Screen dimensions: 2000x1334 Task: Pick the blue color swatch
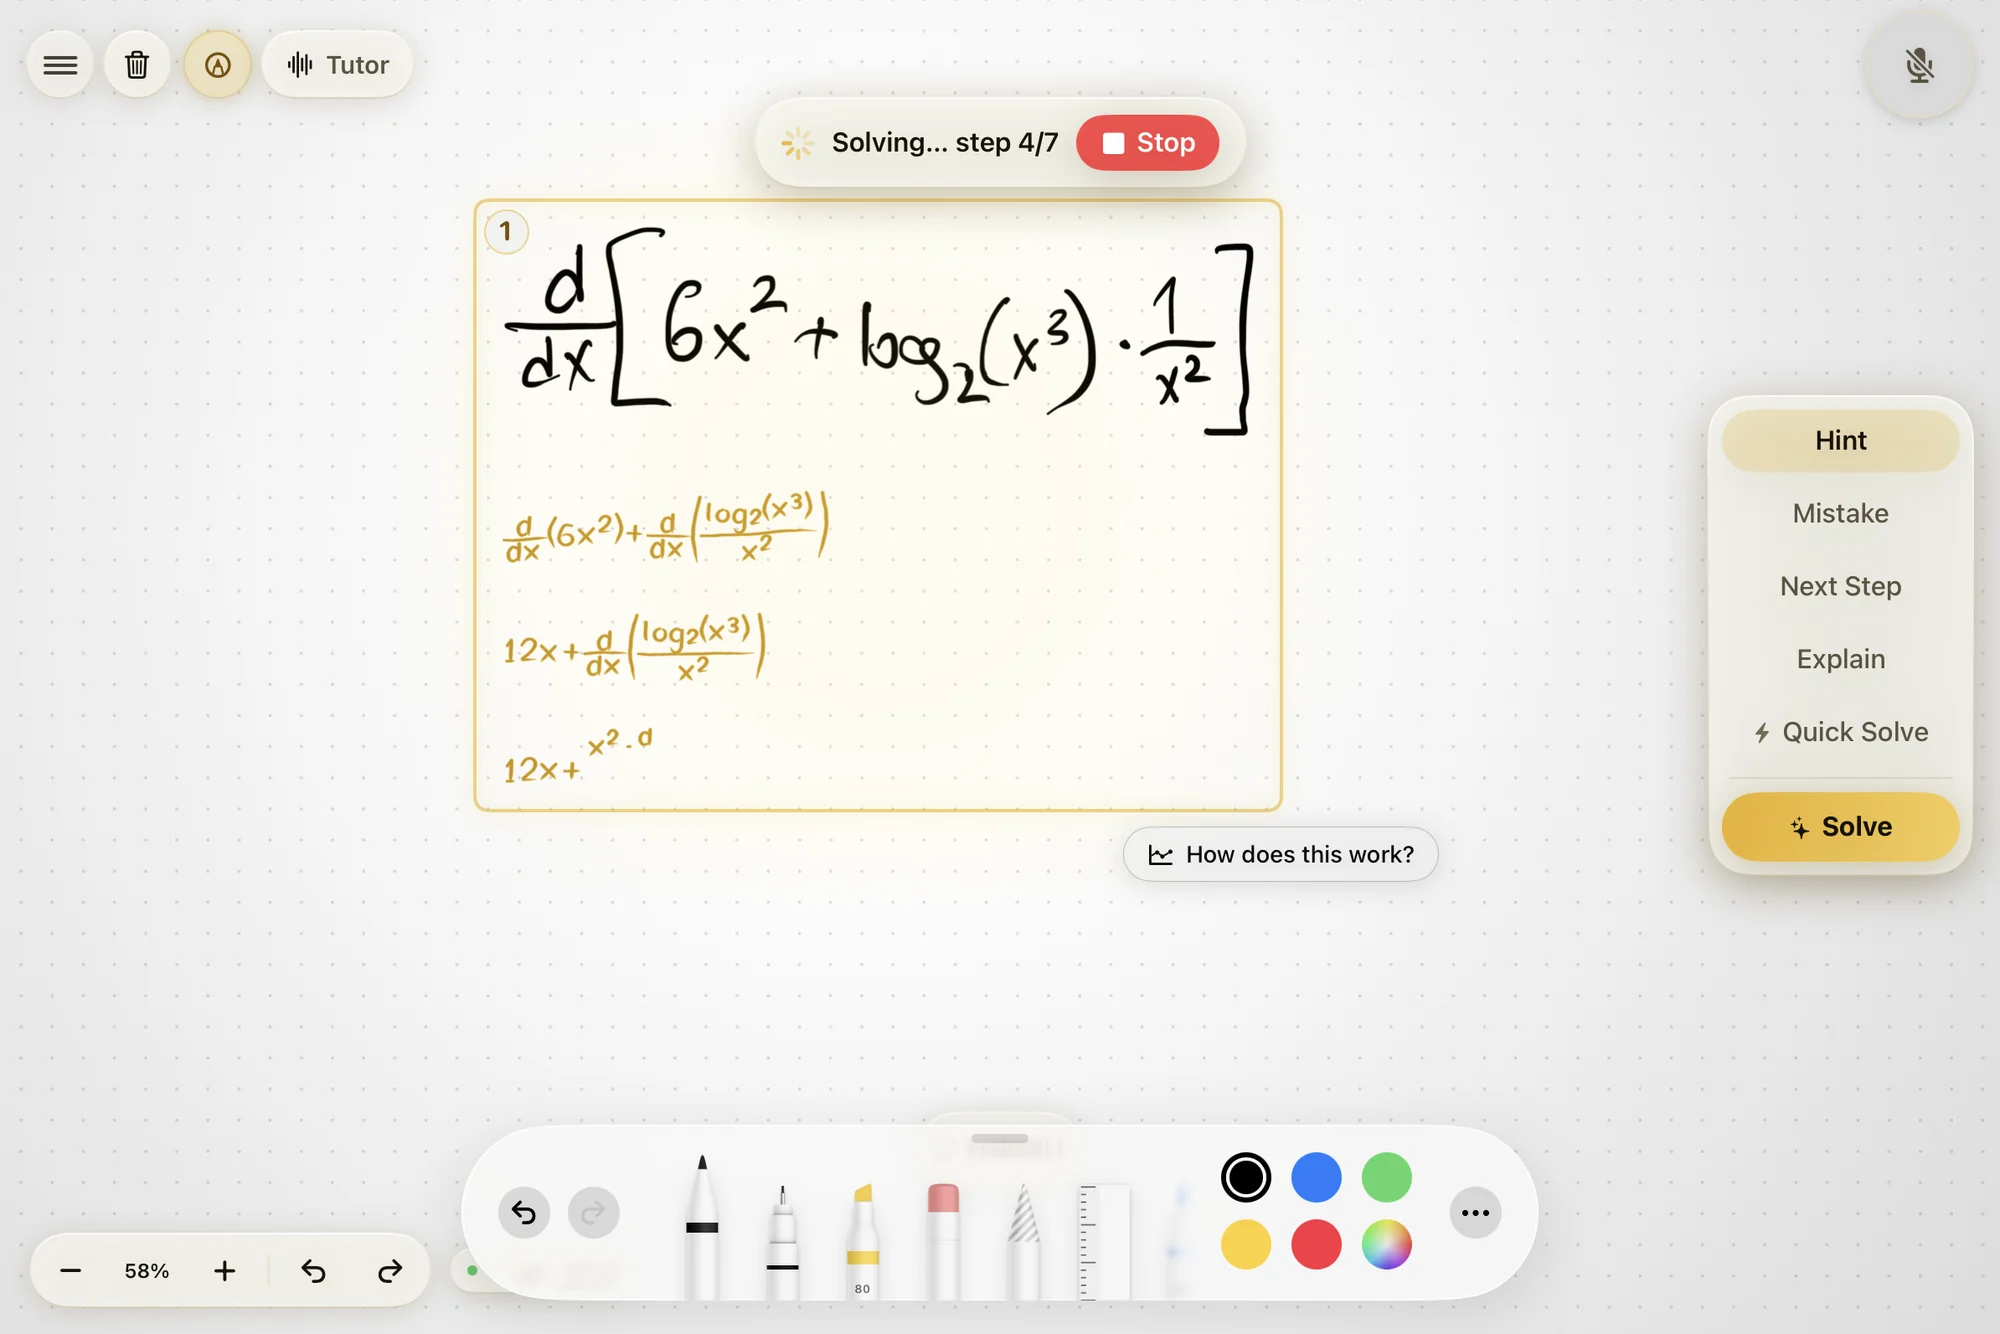click(x=1316, y=1177)
